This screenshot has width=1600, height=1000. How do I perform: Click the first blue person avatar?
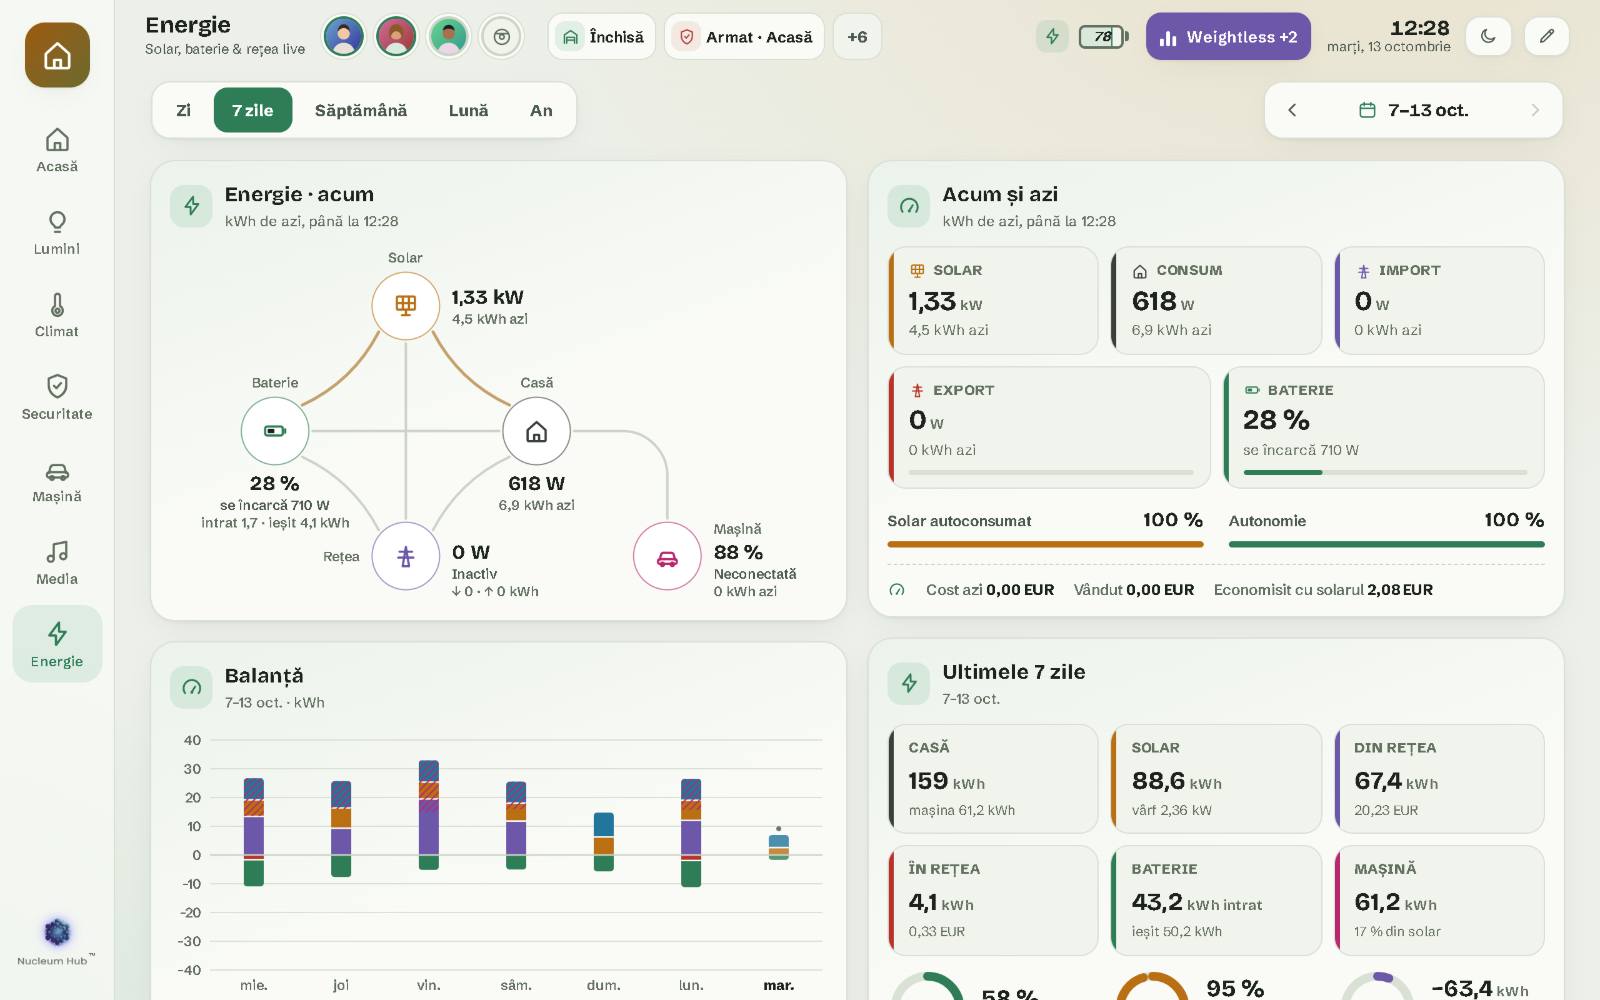click(x=343, y=37)
